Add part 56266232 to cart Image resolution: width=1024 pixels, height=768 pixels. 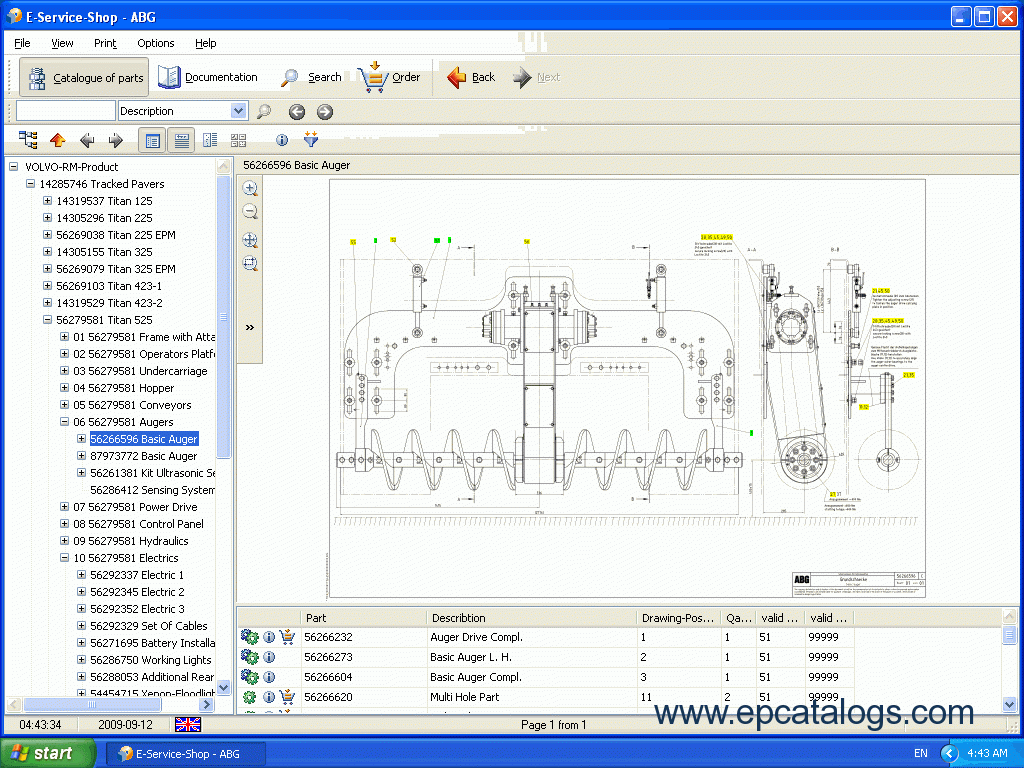[x=287, y=637]
